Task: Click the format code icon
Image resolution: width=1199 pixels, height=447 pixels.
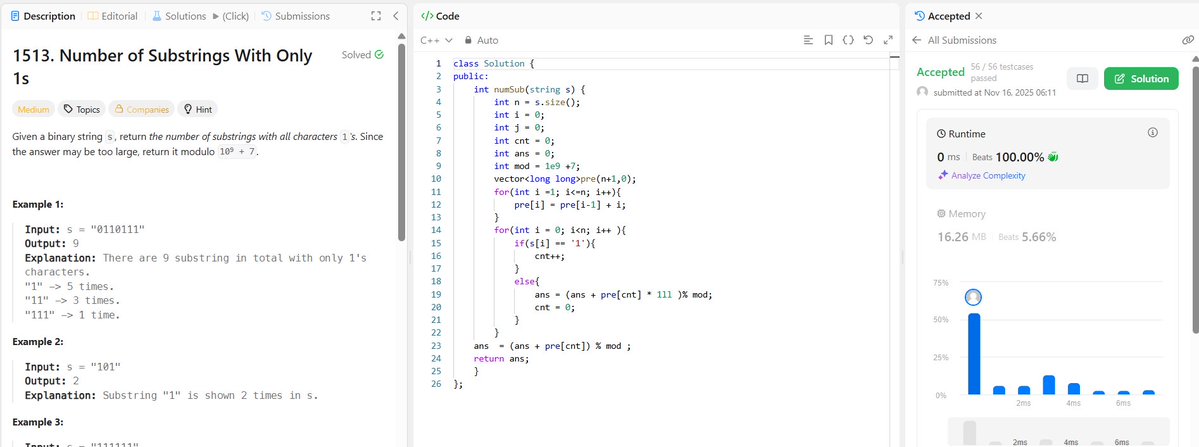Action: (x=808, y=40)
